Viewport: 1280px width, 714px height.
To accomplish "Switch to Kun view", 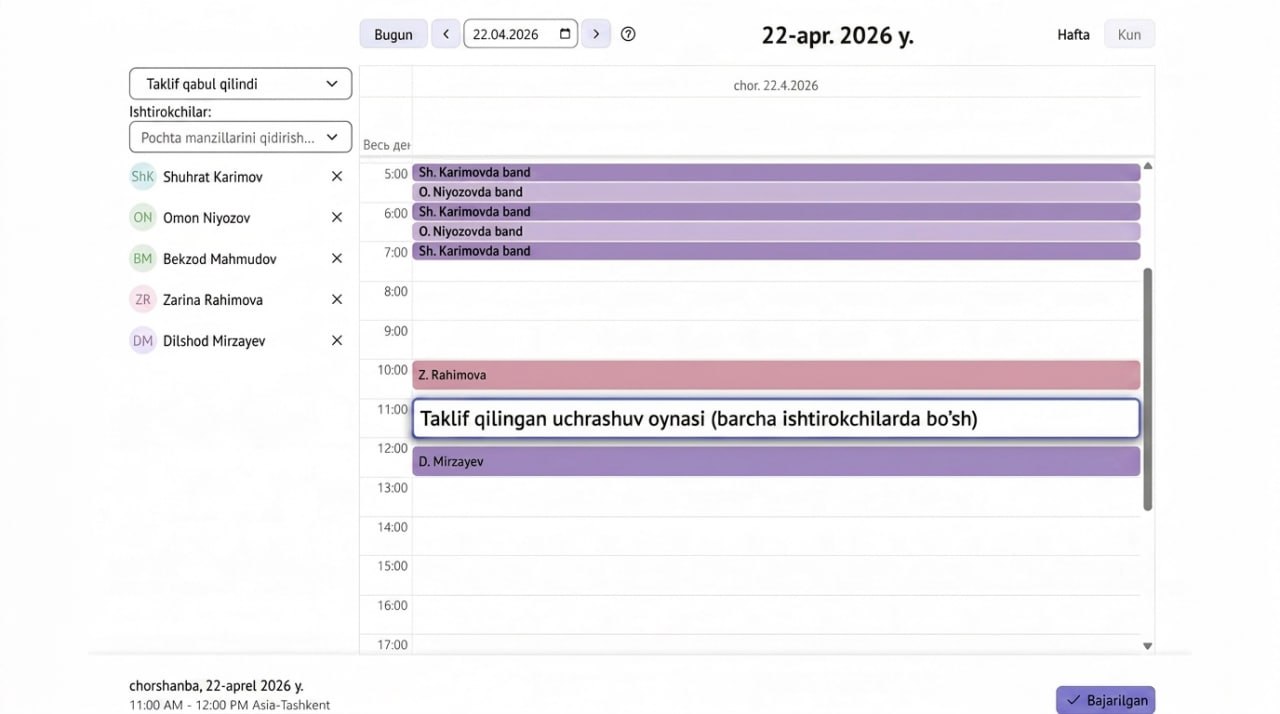I will point(1129,34).
